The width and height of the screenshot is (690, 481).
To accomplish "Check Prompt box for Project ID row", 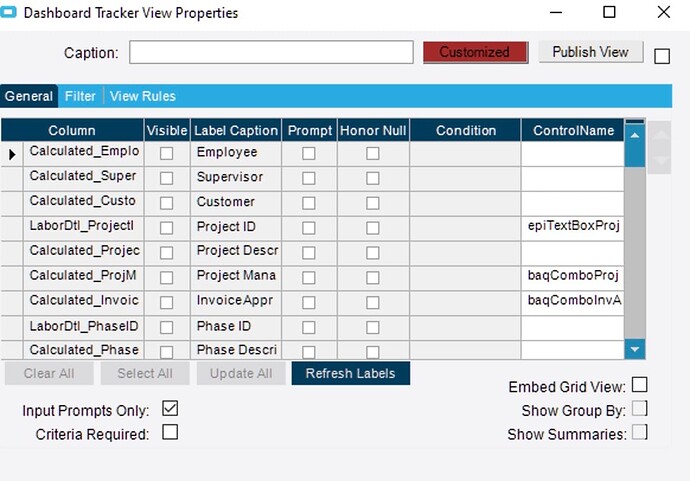I will pyautogui.click(x=309, y=228).
